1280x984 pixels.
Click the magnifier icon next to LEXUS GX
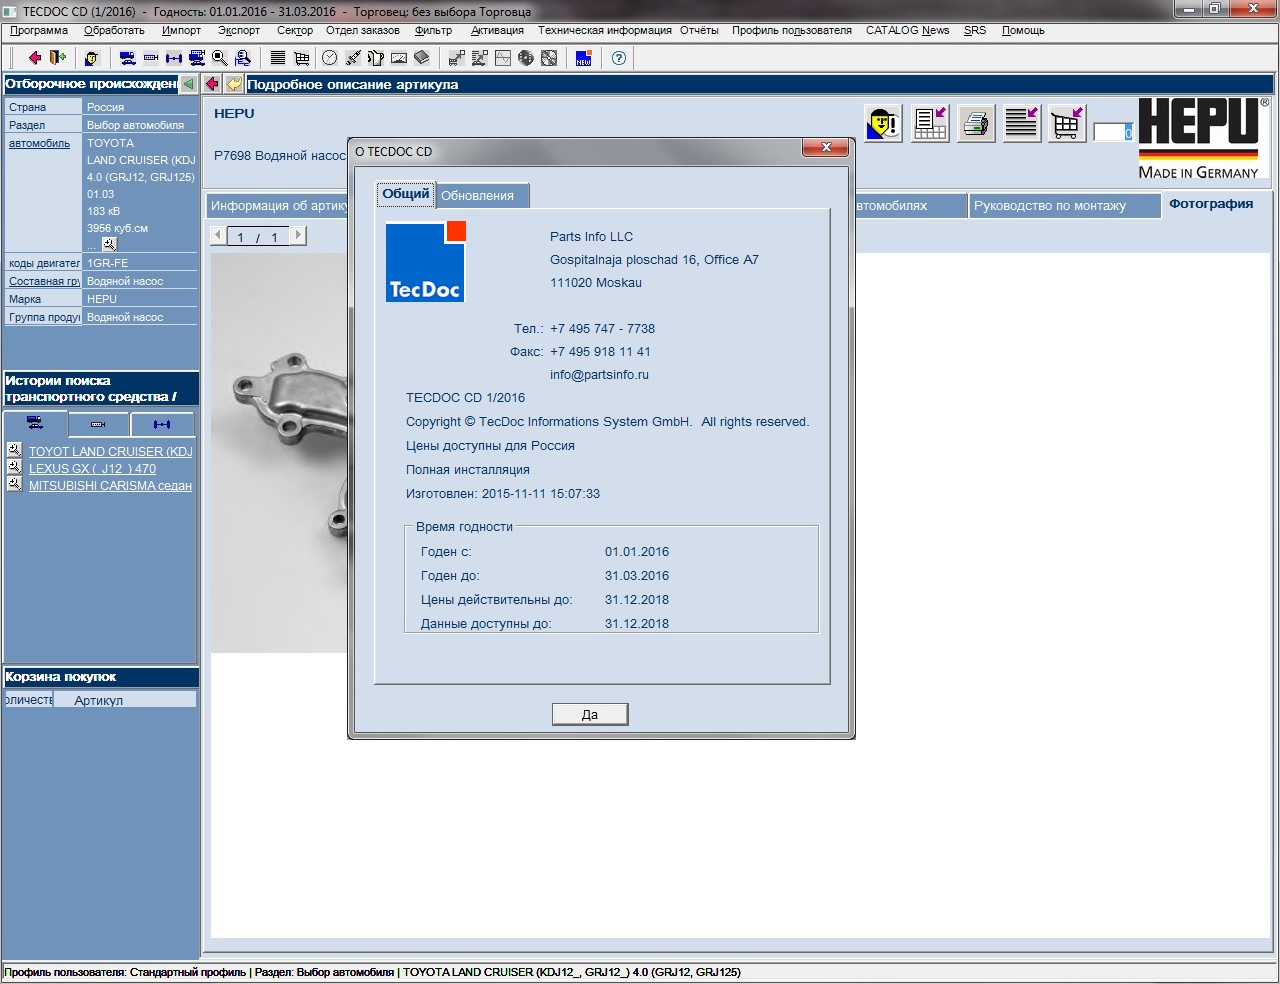click(x=14, y=467)
